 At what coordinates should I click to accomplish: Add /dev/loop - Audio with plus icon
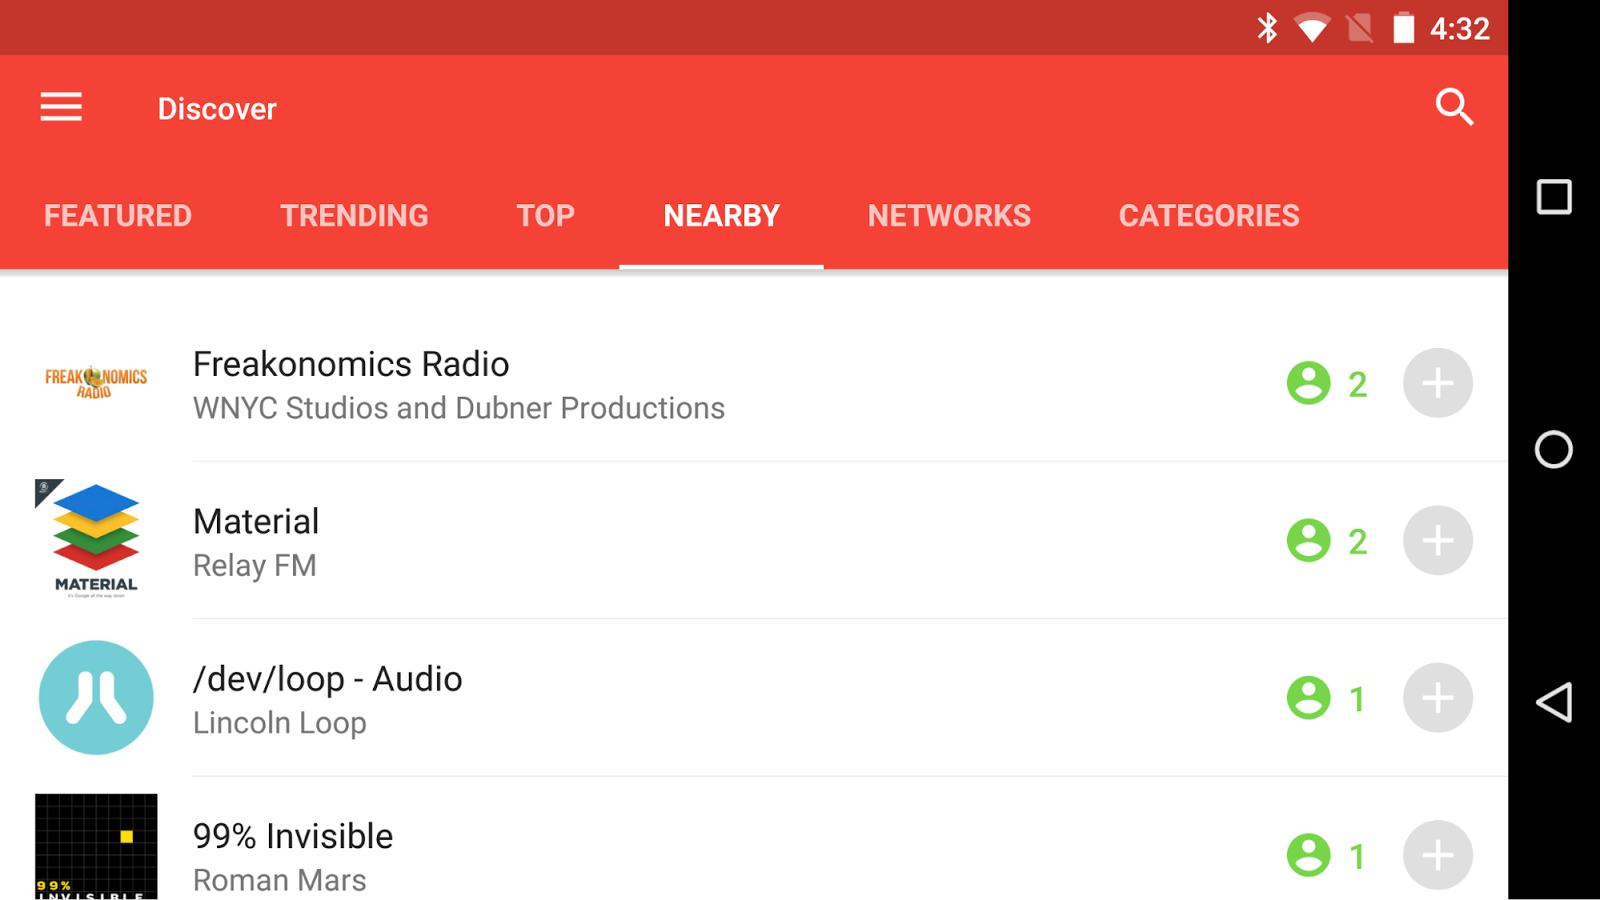pos(1437,698)
